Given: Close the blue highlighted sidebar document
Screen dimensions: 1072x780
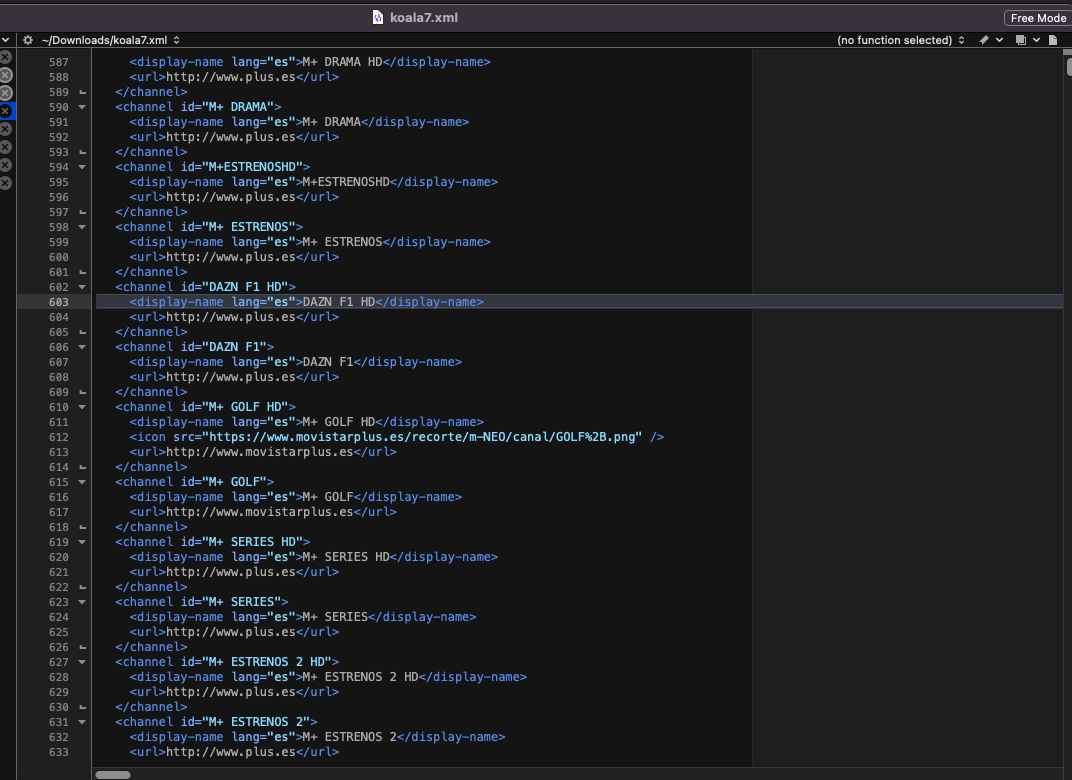Looking at the screenshot, I should (x=5, y=111).
